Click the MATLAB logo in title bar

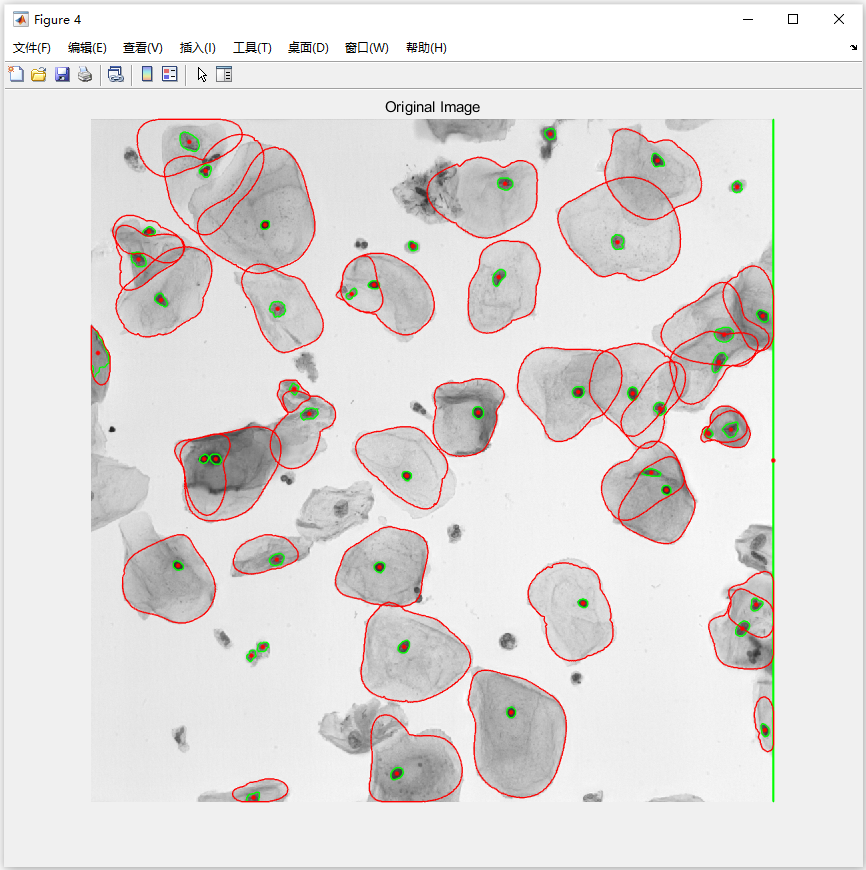(21, 19)
